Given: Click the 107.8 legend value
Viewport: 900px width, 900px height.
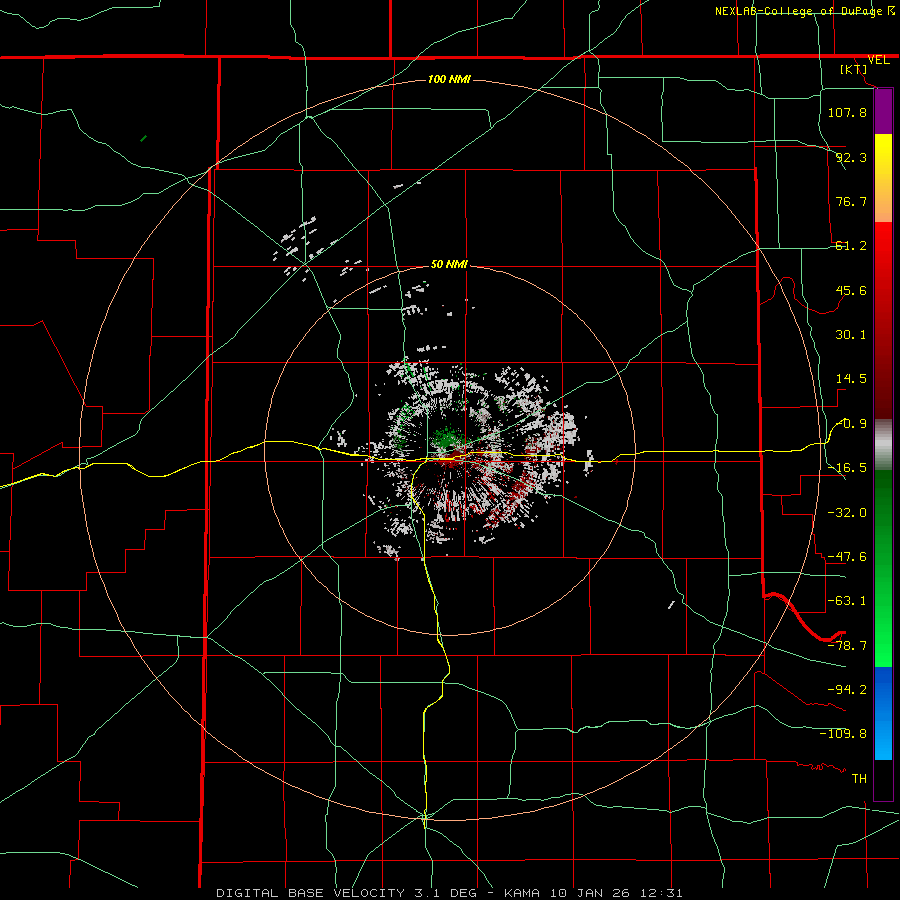Looking at the screenshot, I should [847, 112].
